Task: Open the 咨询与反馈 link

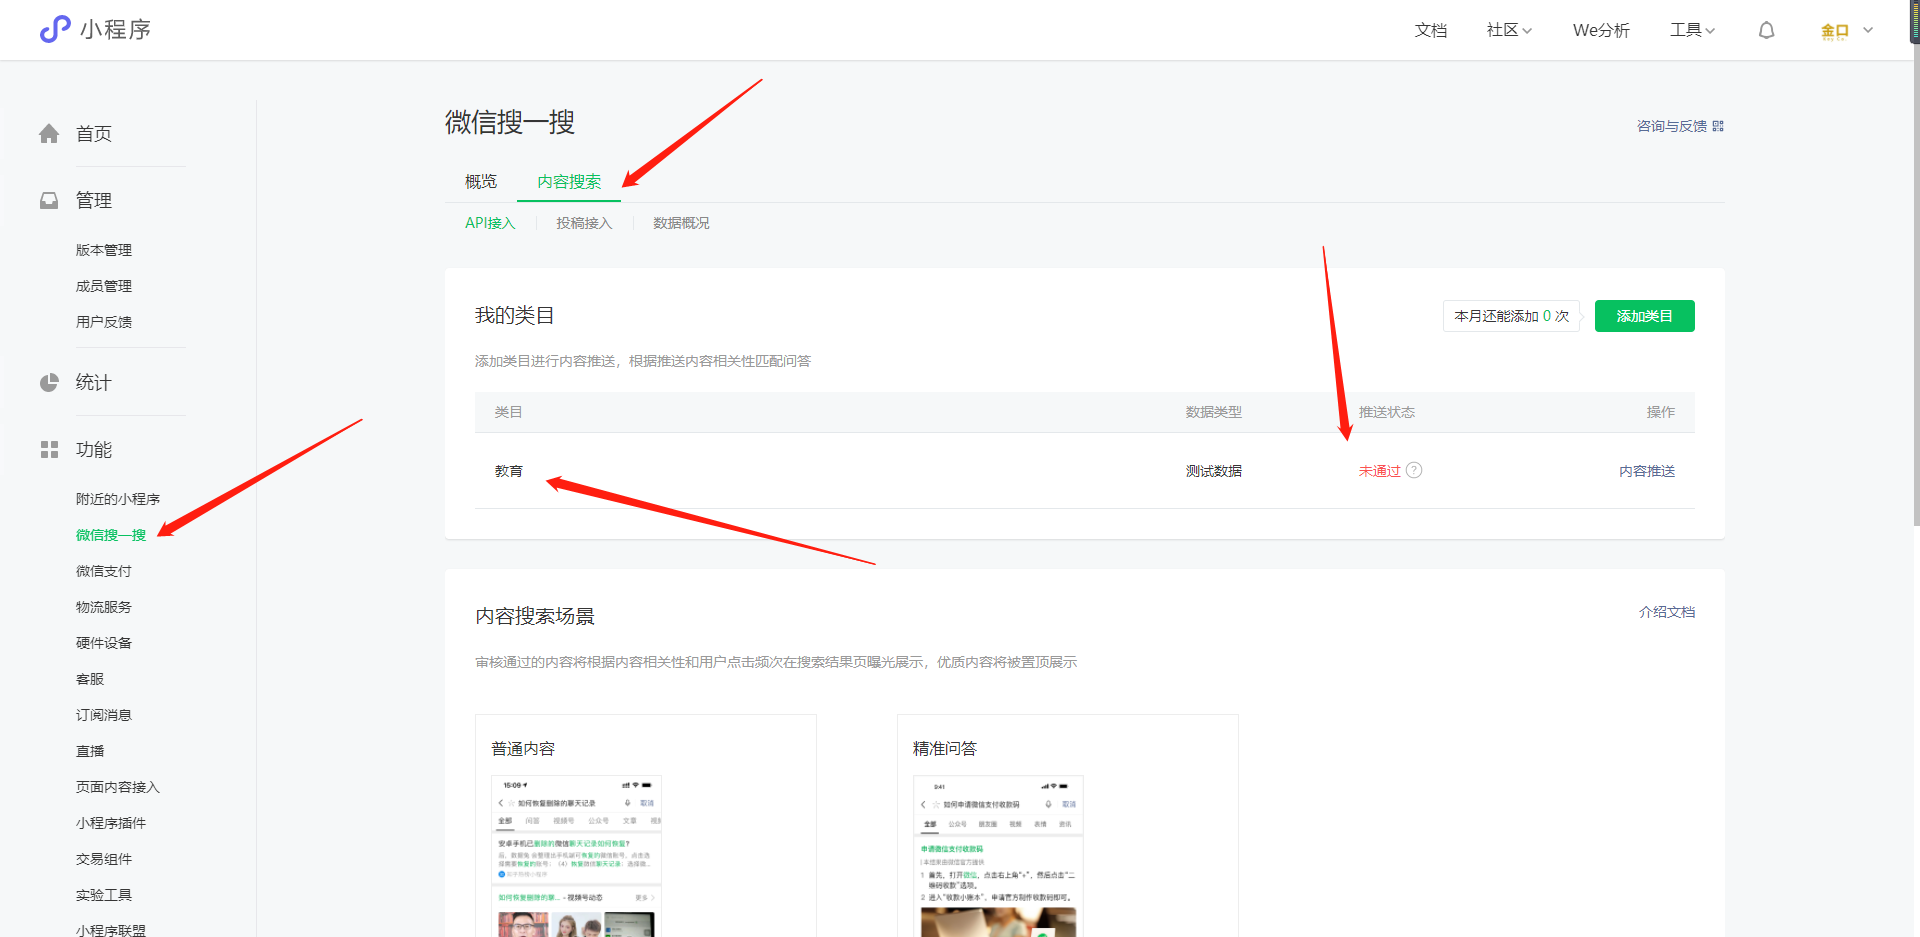Action: [1672, 126]
